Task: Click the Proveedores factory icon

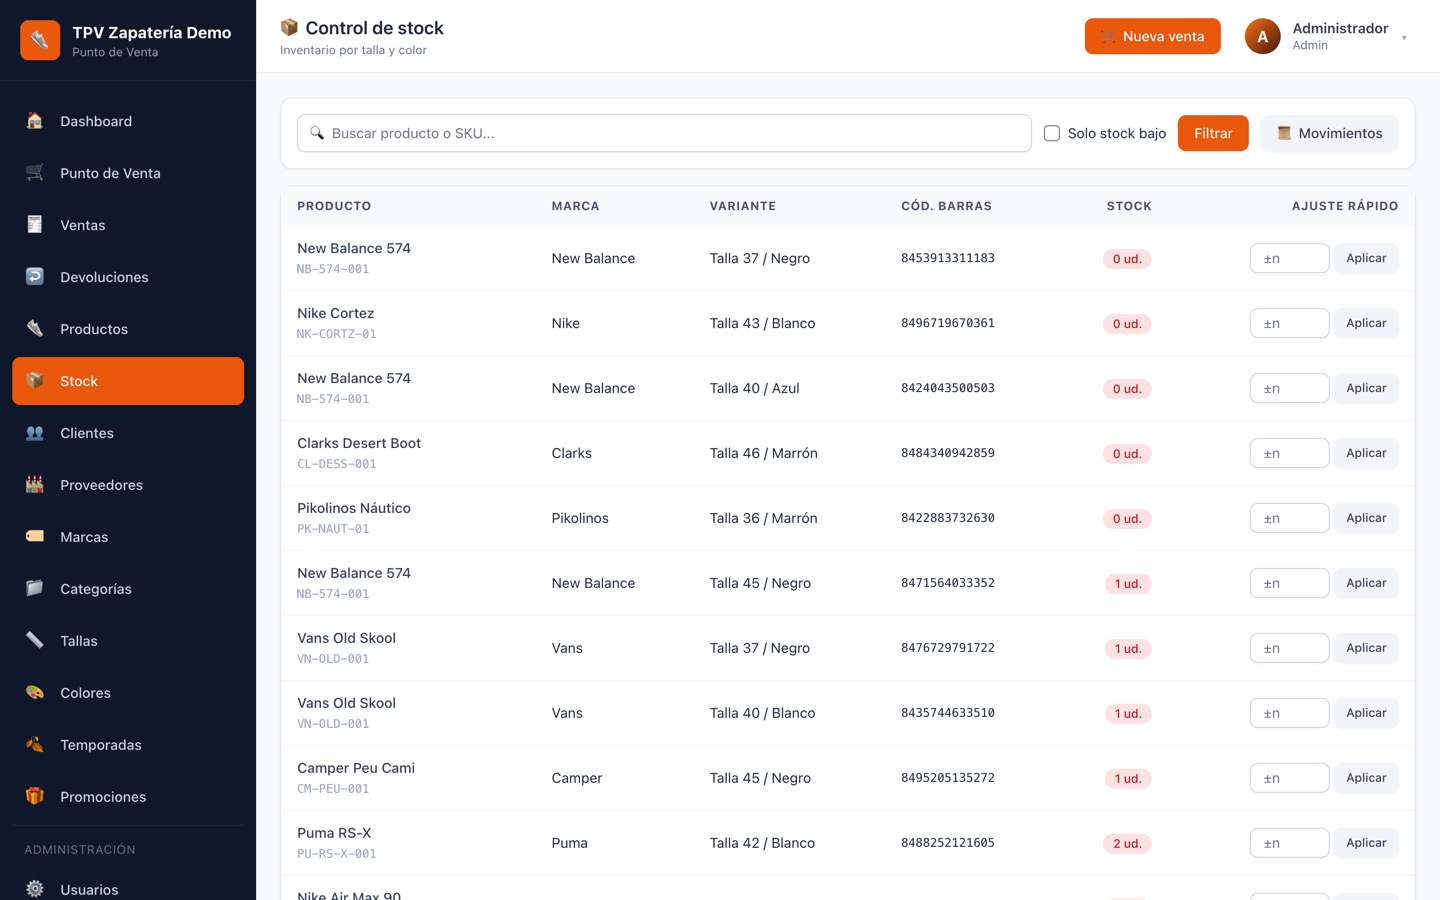Action: 35,485
